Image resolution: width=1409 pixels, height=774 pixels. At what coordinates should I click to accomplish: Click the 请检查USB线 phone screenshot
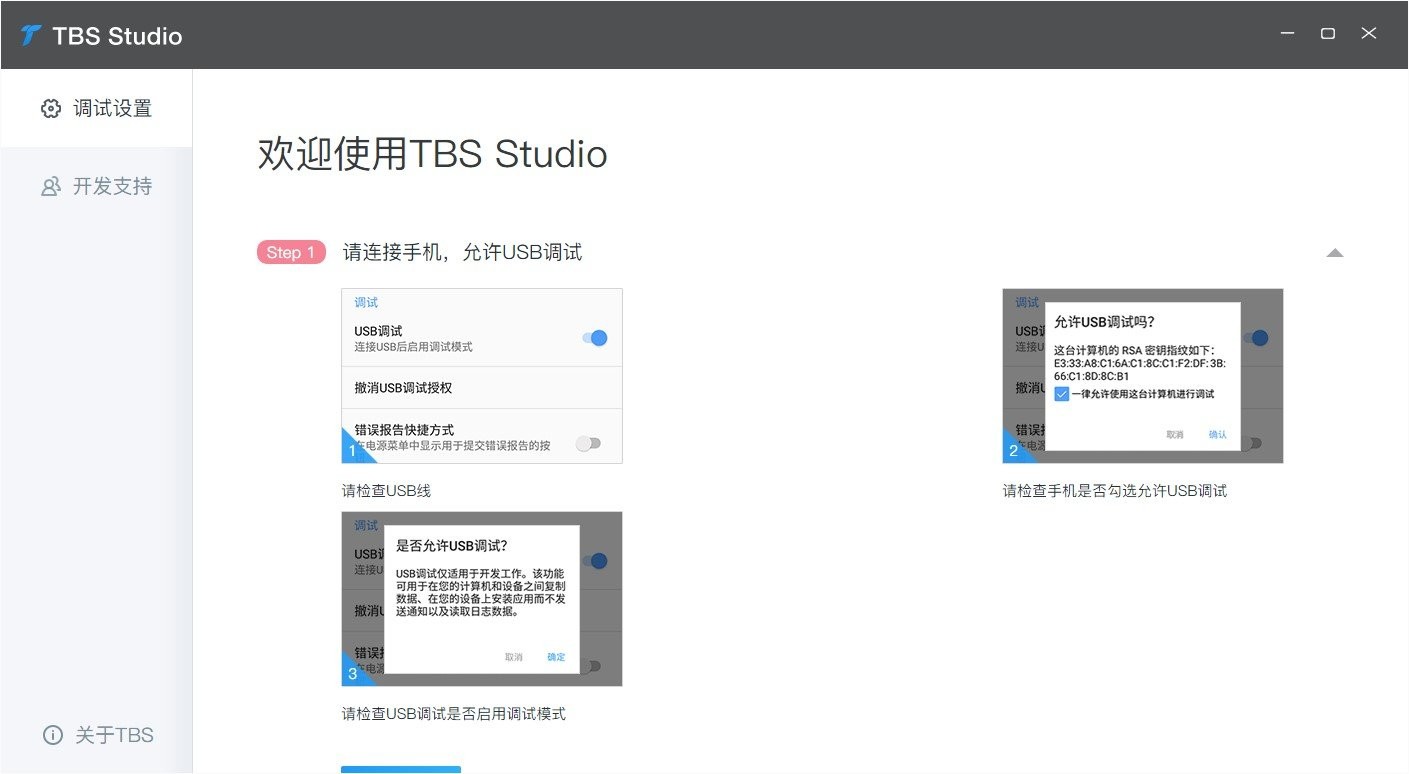click(482, 377)
